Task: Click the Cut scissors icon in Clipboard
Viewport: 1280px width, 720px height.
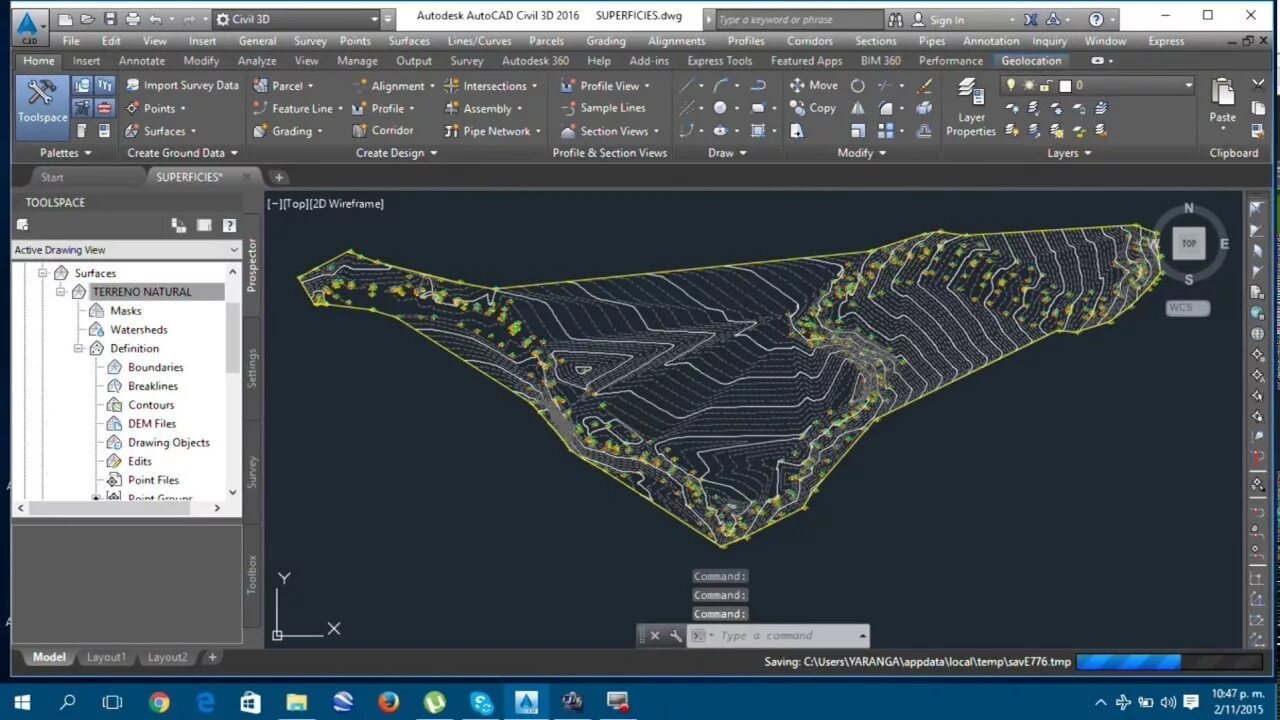Action: point(1257,85)
